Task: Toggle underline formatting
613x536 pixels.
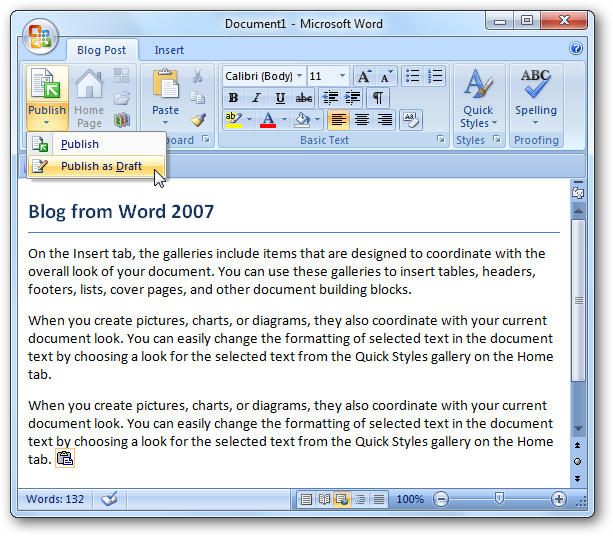Action: point(280,98)
